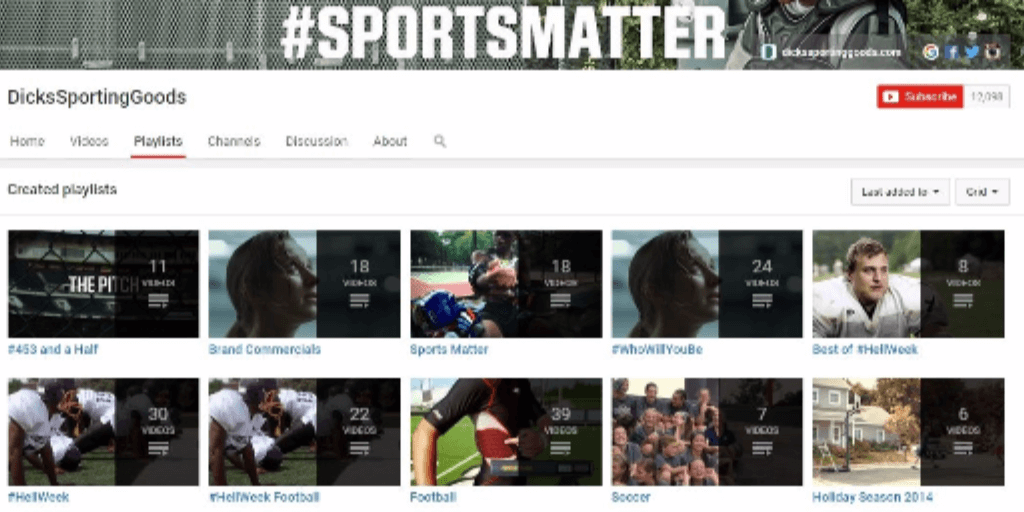Open the #453 and a Half playlist link
The height and width of the screenshot is (512, 1024).
(53, 349)
